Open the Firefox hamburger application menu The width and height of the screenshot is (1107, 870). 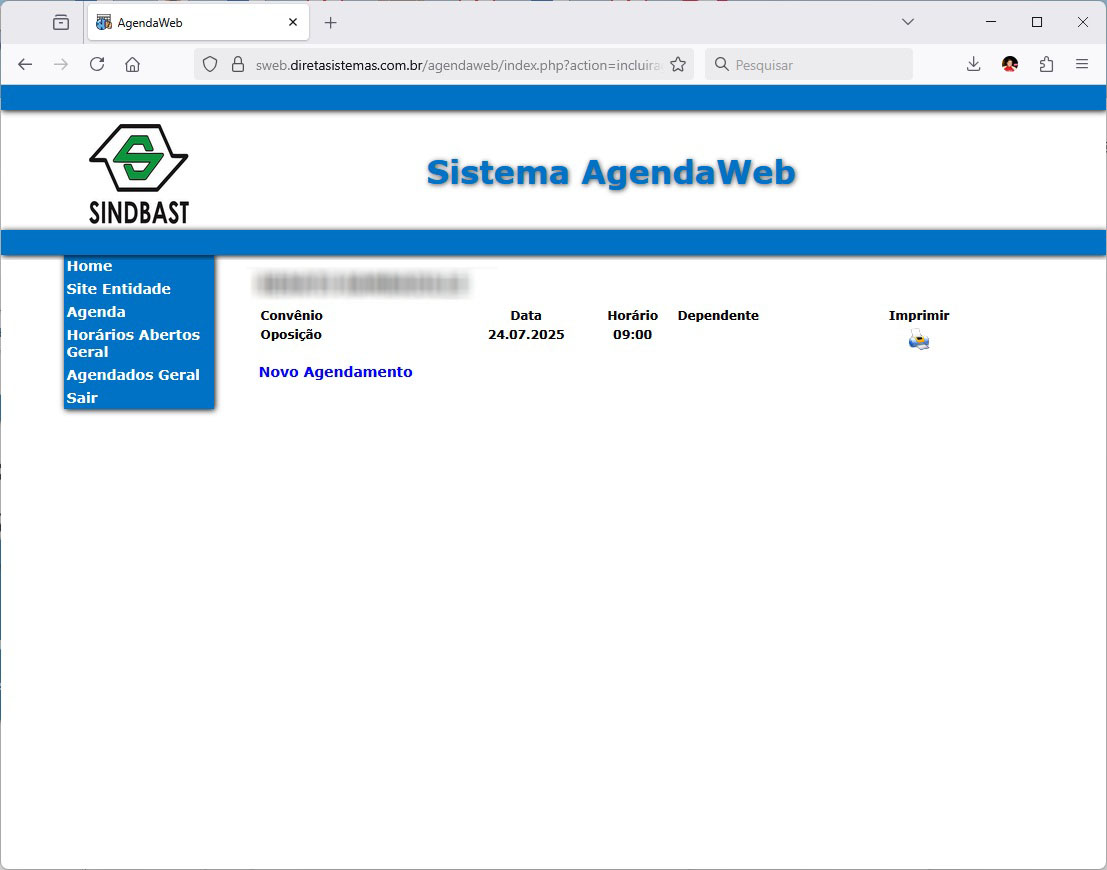1082,64
